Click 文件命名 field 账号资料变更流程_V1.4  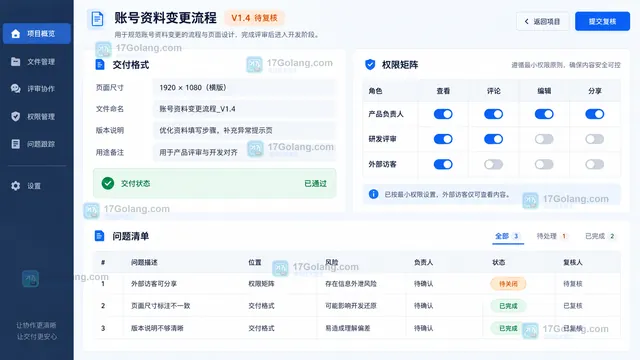[244, 109]
